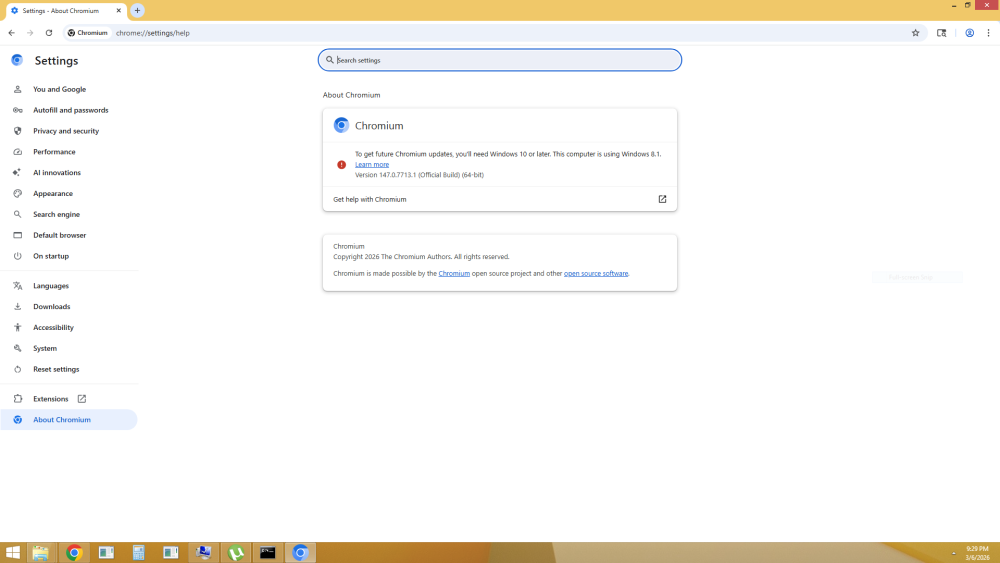
Task: Open the side panel icon in the toolbar
Action: point(941,33)
